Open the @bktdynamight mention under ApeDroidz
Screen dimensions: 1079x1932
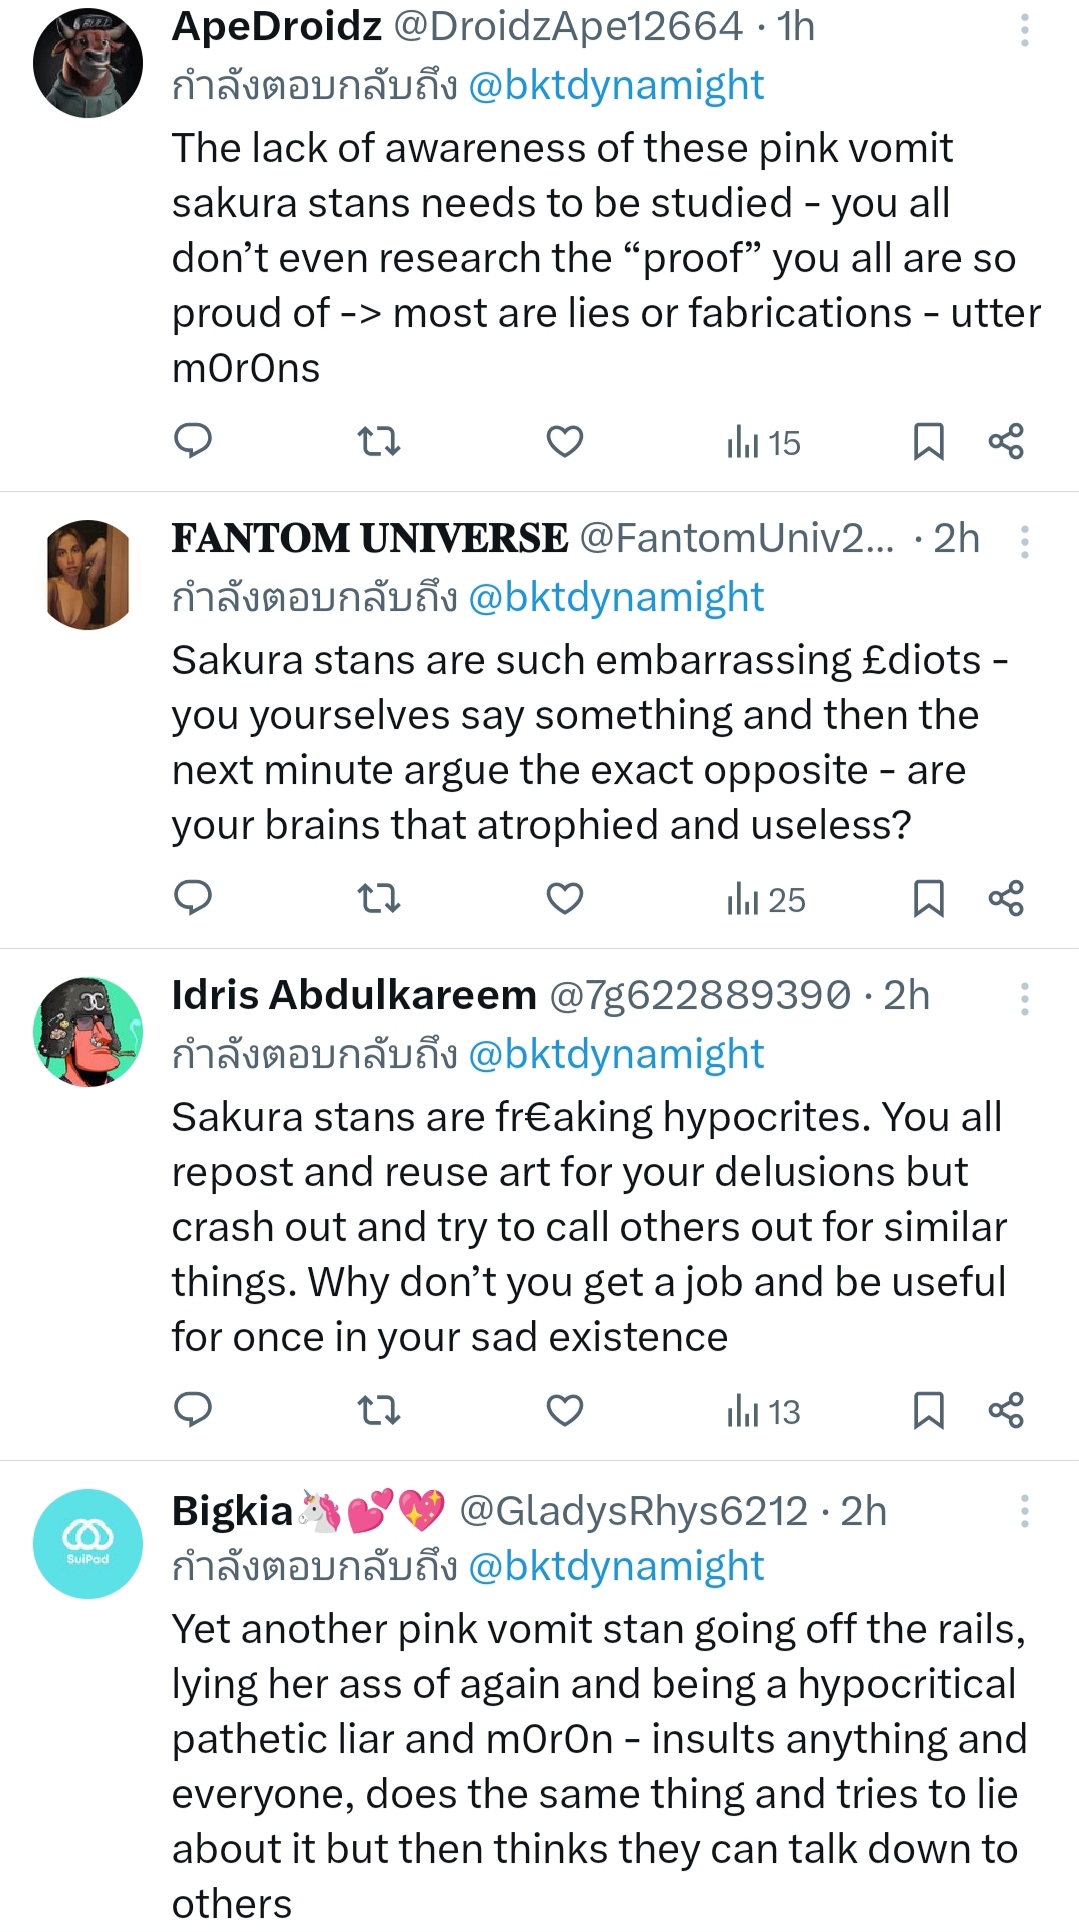coord(616,86)
